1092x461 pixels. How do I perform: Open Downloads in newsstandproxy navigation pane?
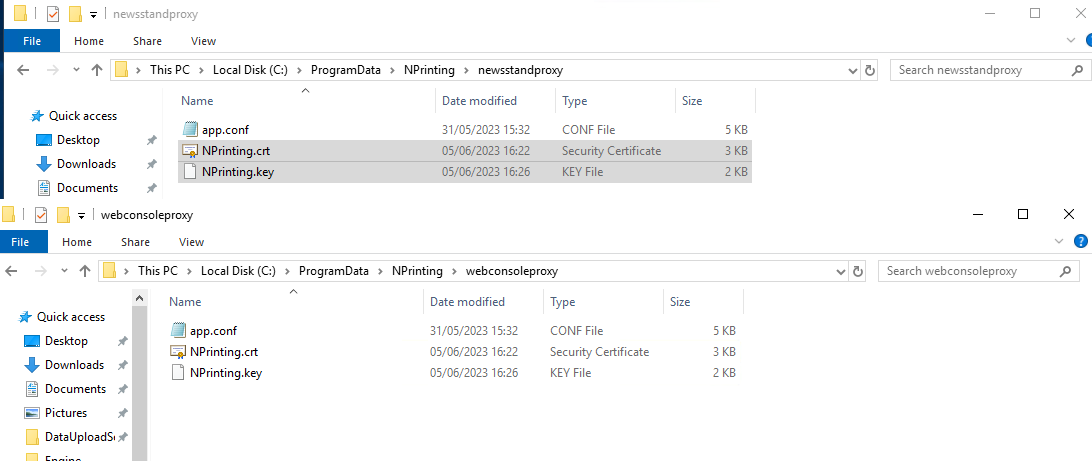coord(86,164)
